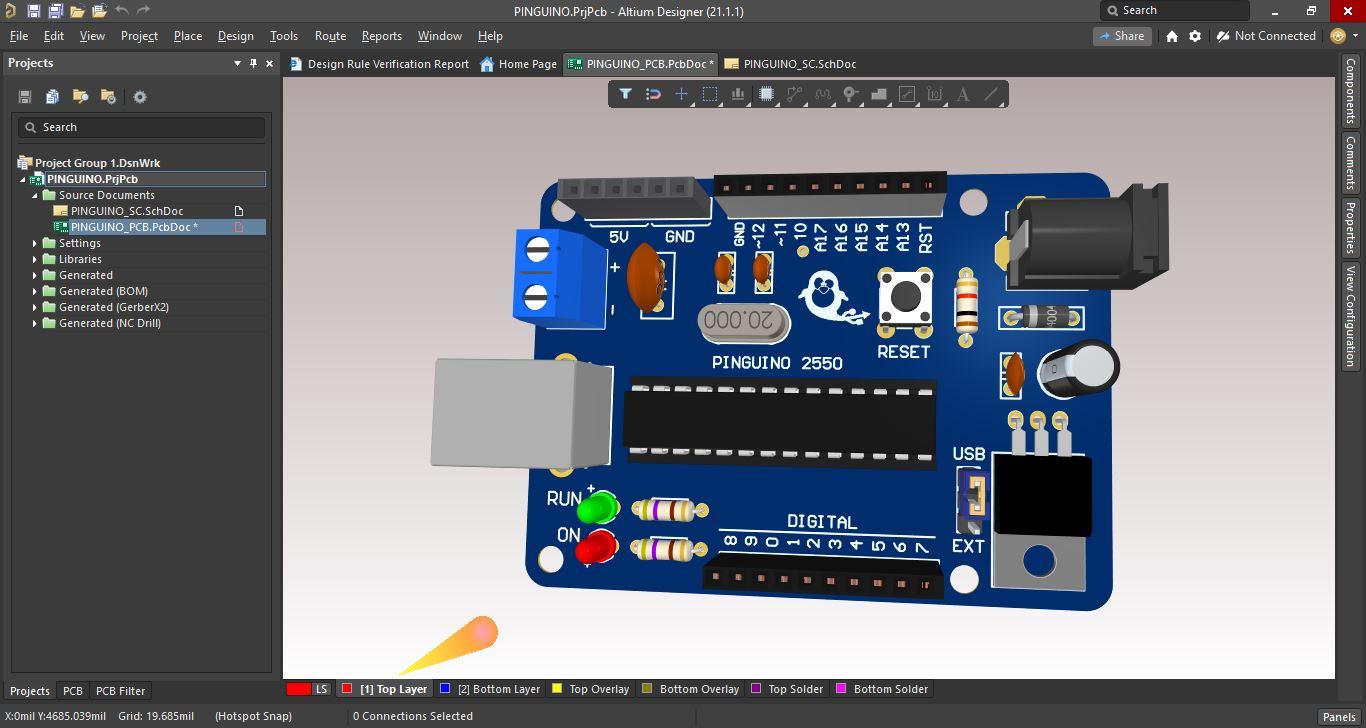Open the Preferences gear icon in the top right
Image resolution: width=1366 pixels, height=728 pixels.
tap(1195, 36)
